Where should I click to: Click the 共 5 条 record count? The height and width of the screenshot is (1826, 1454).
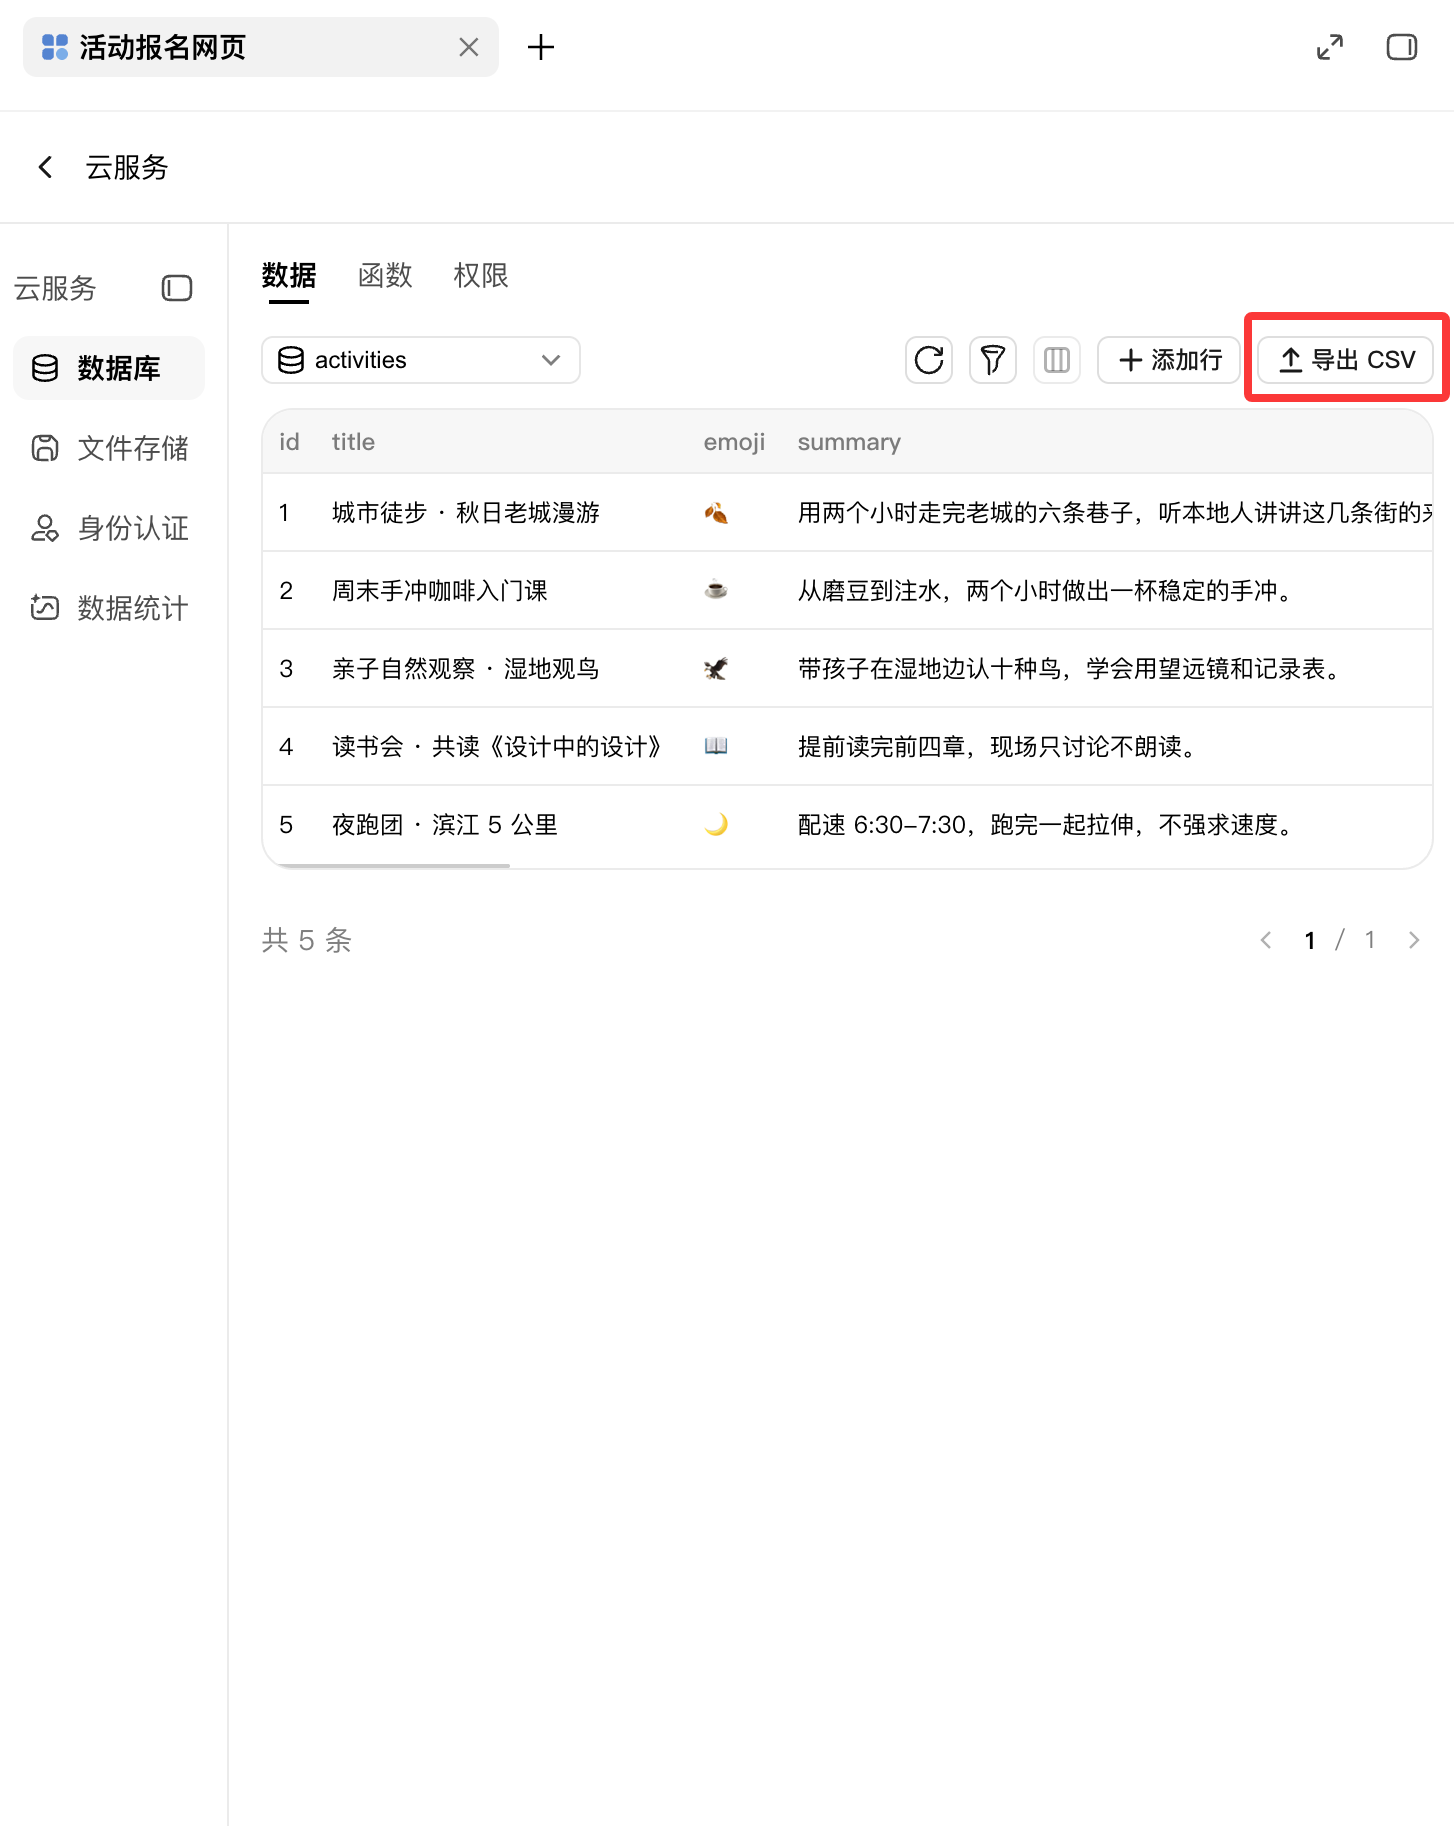coord(307,940)
